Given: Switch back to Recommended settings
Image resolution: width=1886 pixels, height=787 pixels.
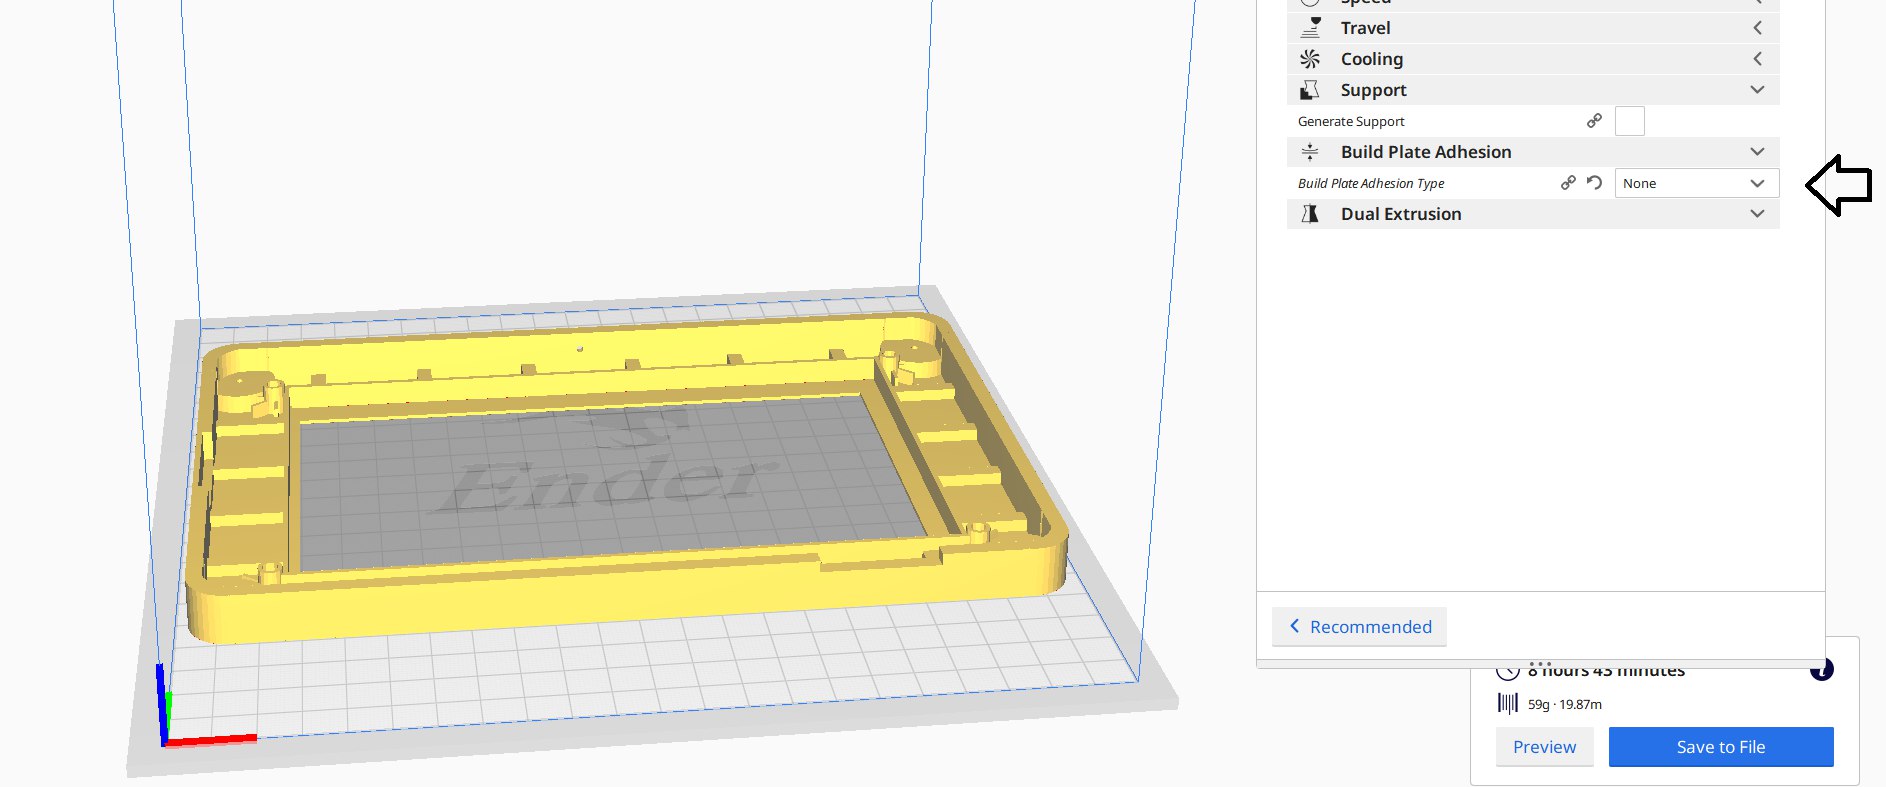Looking at the screenshot, I should (1359, 627).
